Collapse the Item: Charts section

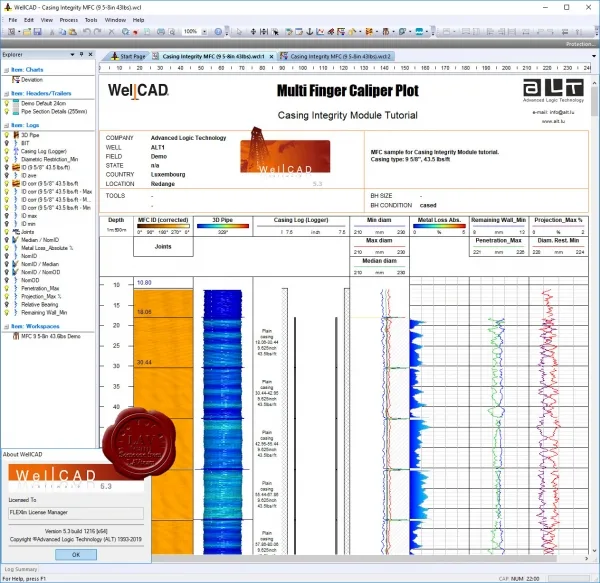(7, 70)
